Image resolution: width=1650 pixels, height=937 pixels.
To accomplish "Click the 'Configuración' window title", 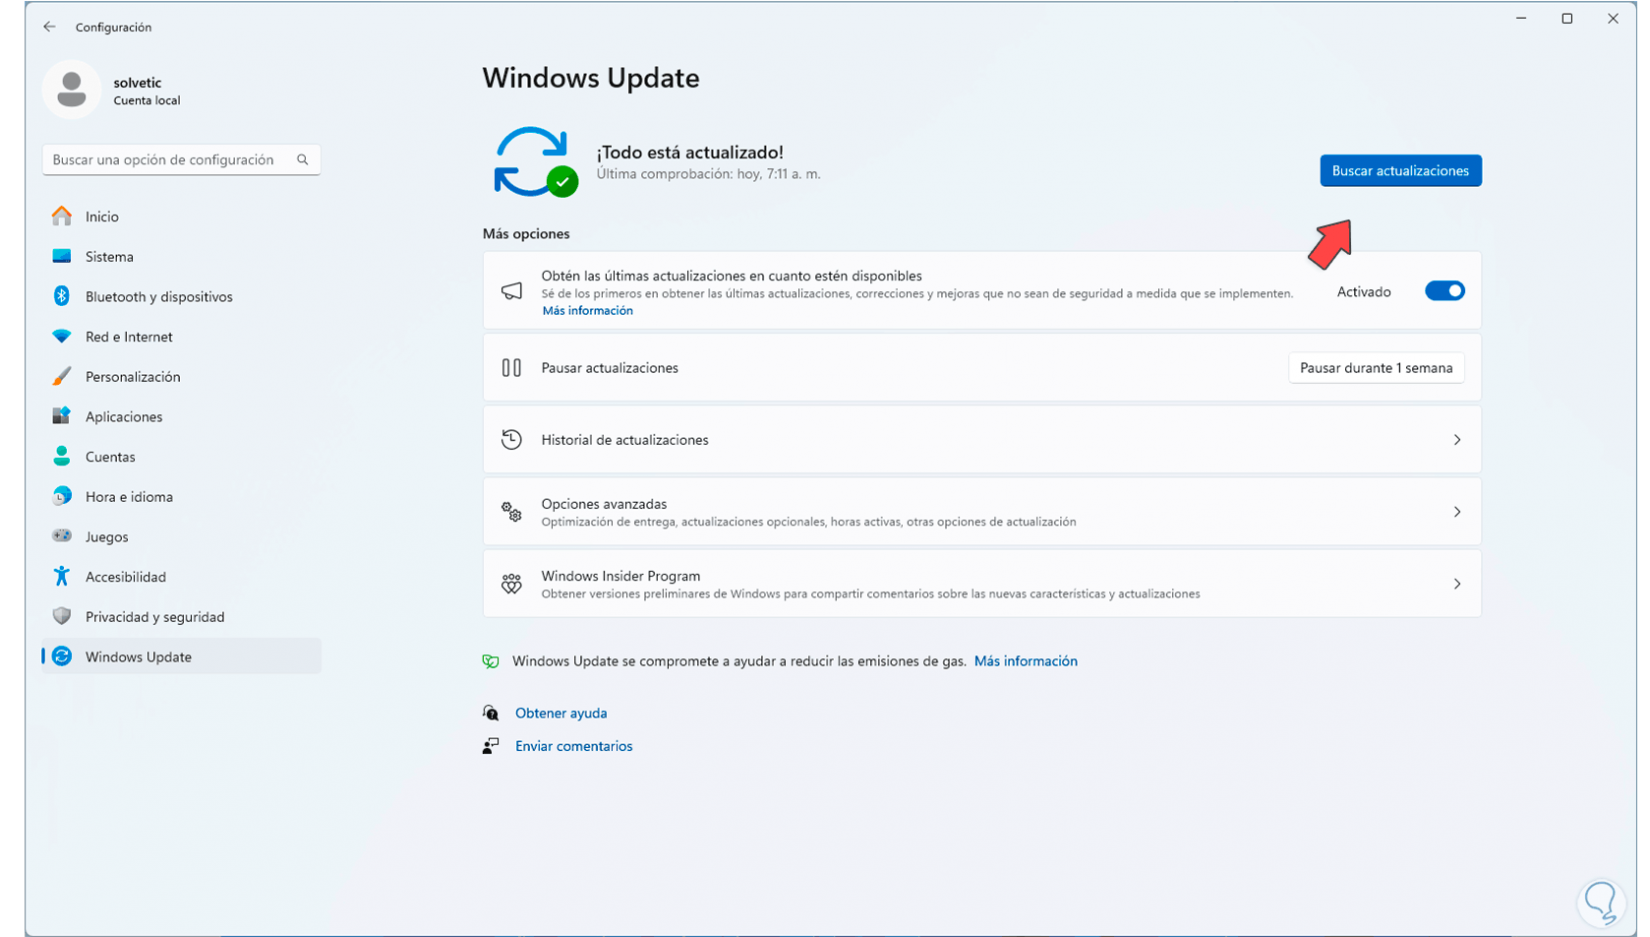I will click(x=114, y=27).
